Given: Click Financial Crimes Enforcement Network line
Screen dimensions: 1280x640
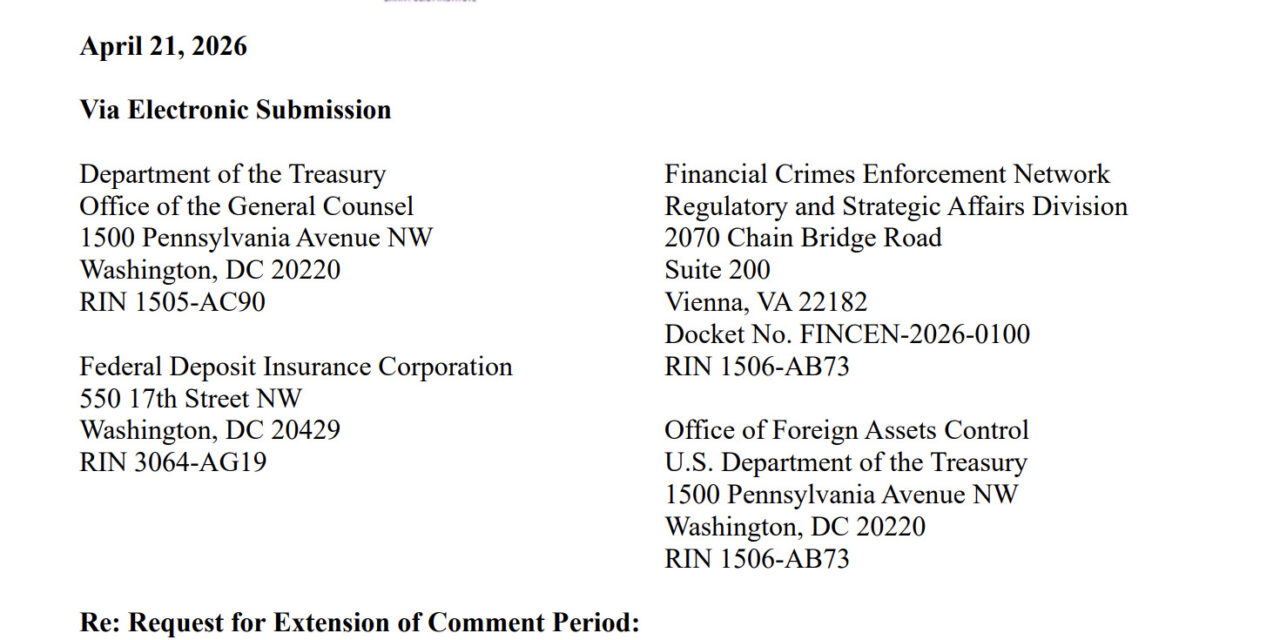Looking at the screenshot, I should click(x=887, y=174).
